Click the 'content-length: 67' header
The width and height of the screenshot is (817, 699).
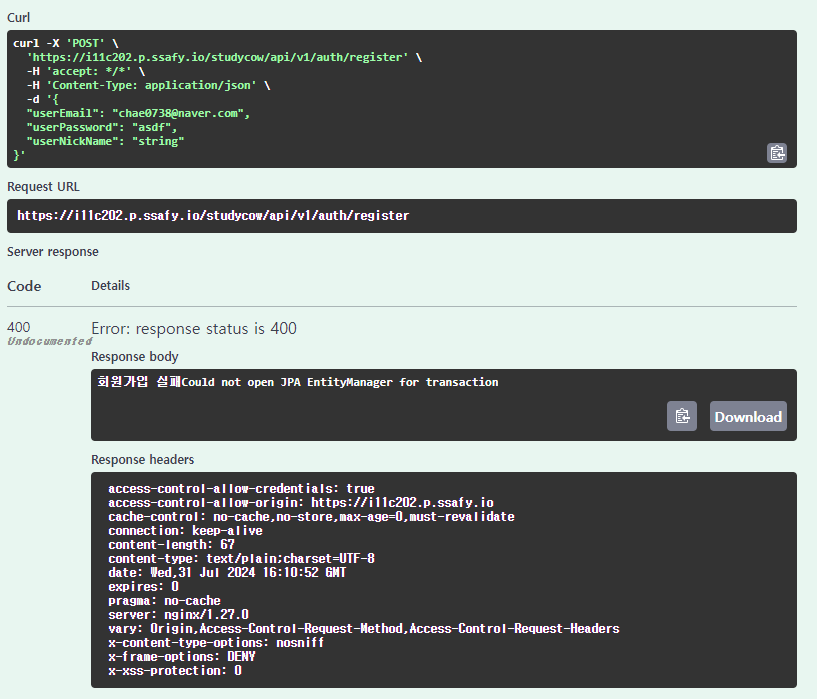tap(171, 545)
